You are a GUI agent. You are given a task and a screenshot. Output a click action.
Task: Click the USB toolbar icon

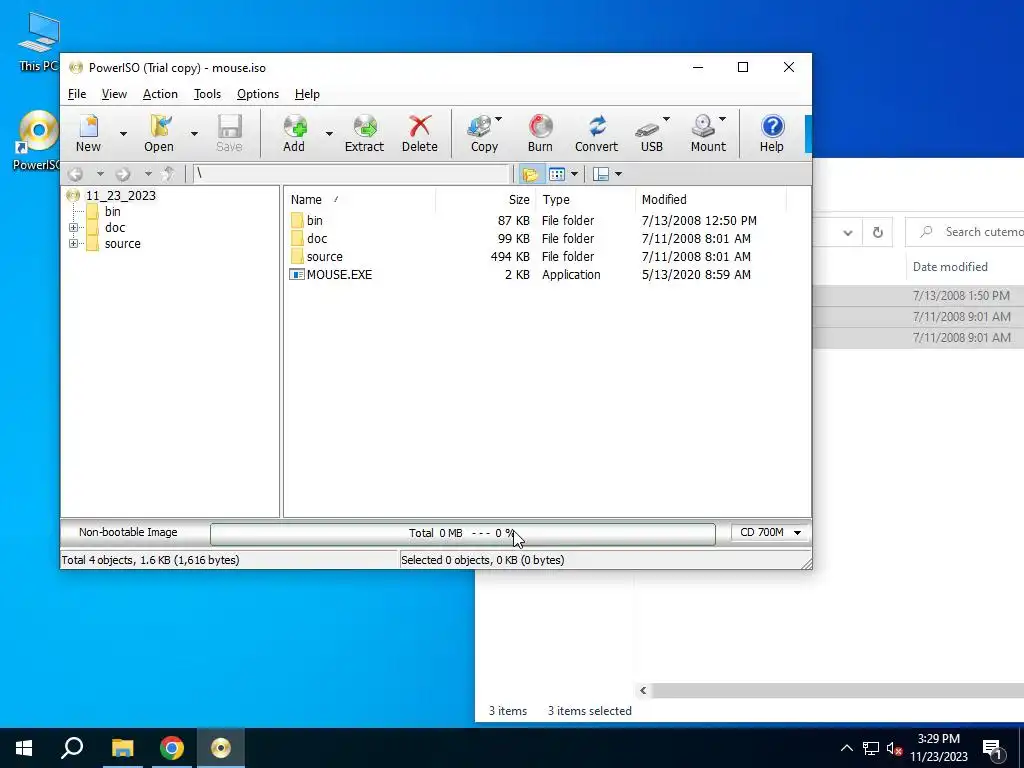coord(649,133)
